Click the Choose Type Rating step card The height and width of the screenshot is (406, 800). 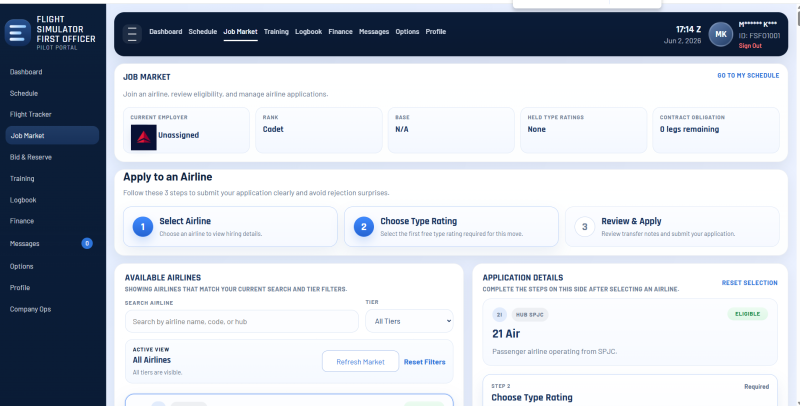tap(451, 226)
